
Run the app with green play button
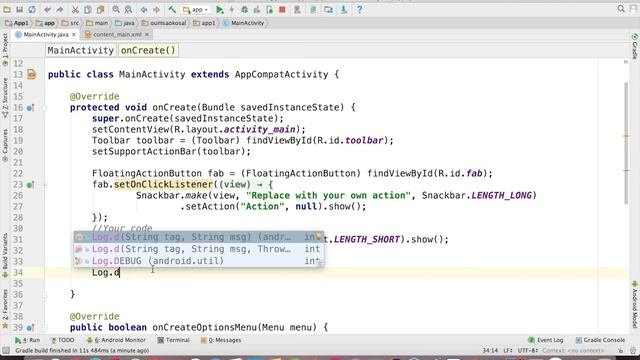[220, 9]
